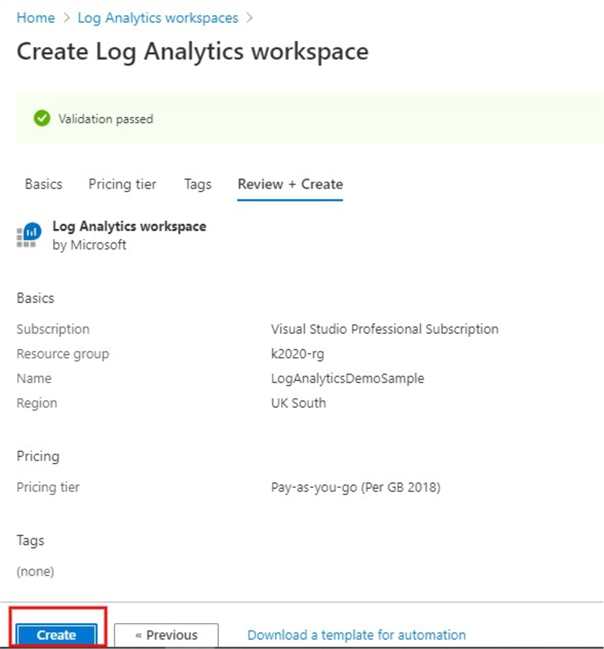604x649 pixels.
Task: Click the 'Region' field label
Action: [37, 403]
